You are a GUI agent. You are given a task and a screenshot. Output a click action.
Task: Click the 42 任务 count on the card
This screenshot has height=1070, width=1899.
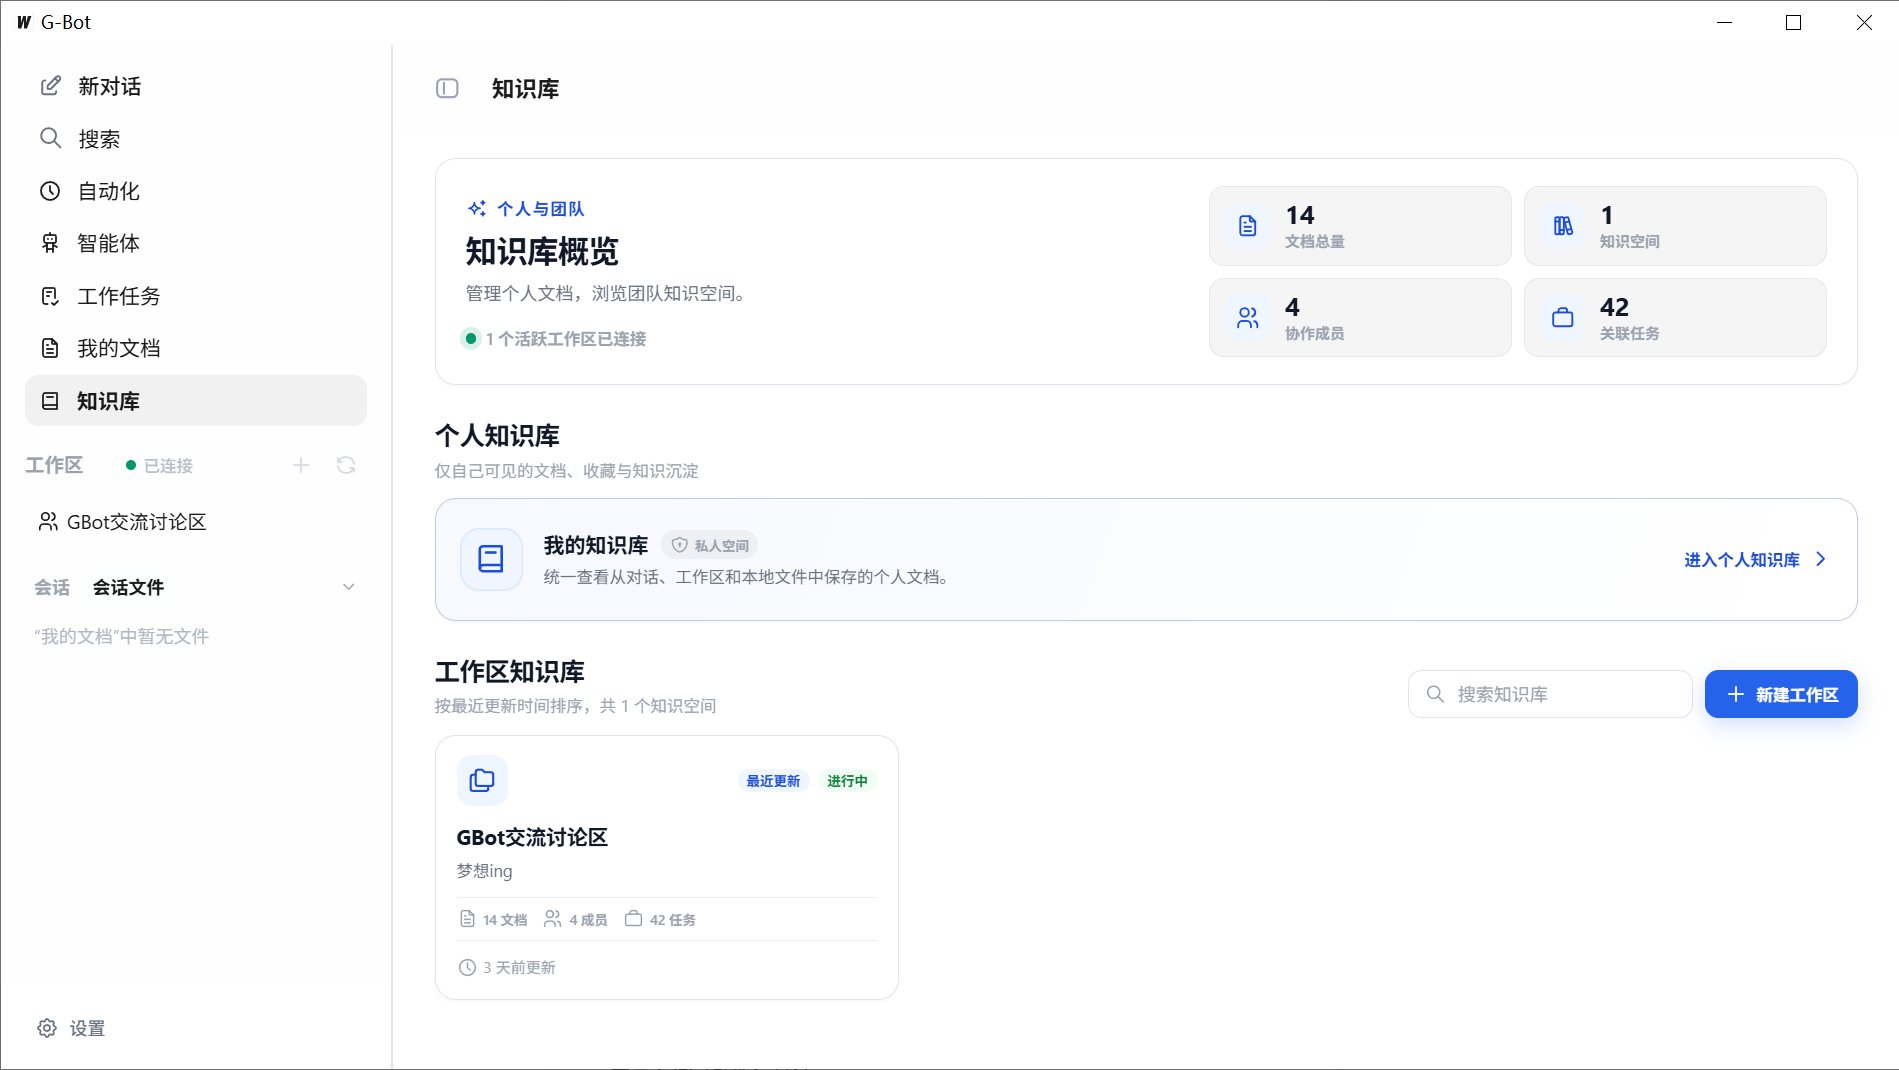pos(660,919)
